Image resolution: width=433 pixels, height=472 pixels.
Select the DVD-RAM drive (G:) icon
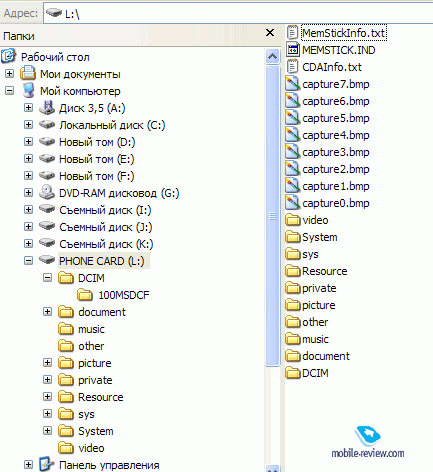click(47, 193)
